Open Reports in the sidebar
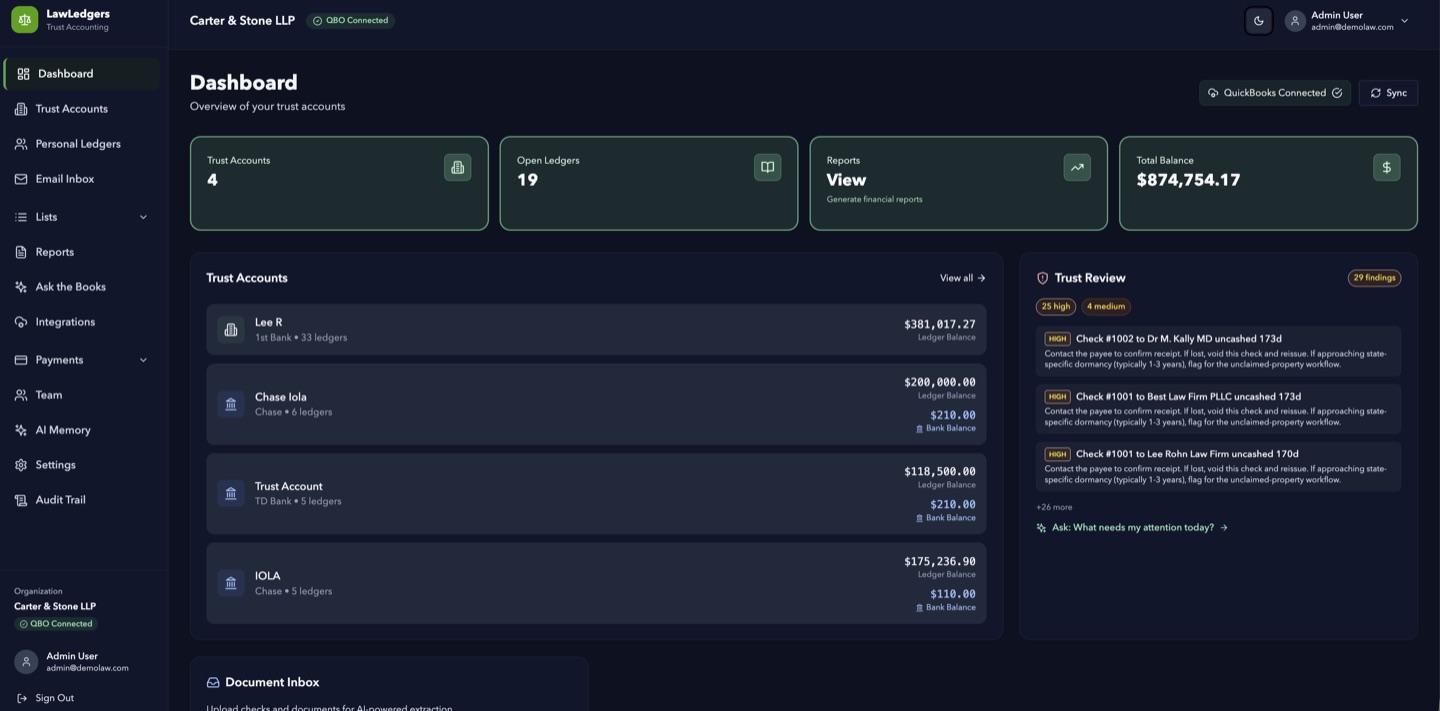Viewport: 1440px width, 711px height. pyautogui.click(x=81, y=252)
